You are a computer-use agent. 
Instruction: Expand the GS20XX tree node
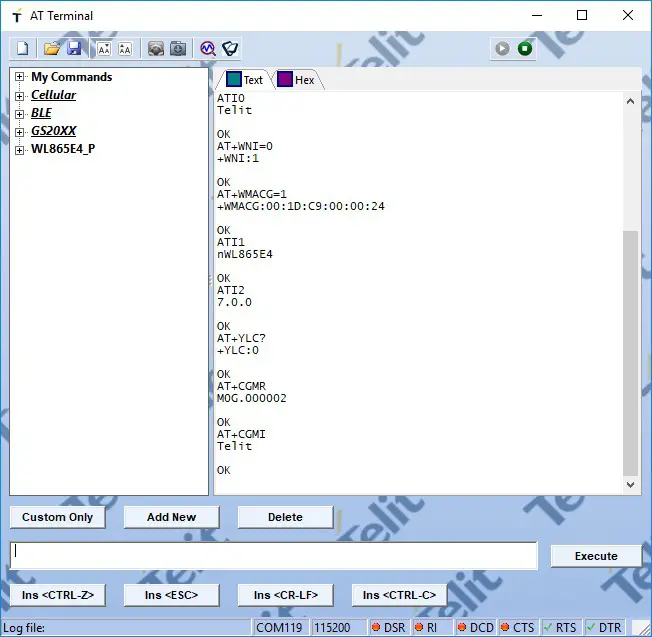click(19, 132)
